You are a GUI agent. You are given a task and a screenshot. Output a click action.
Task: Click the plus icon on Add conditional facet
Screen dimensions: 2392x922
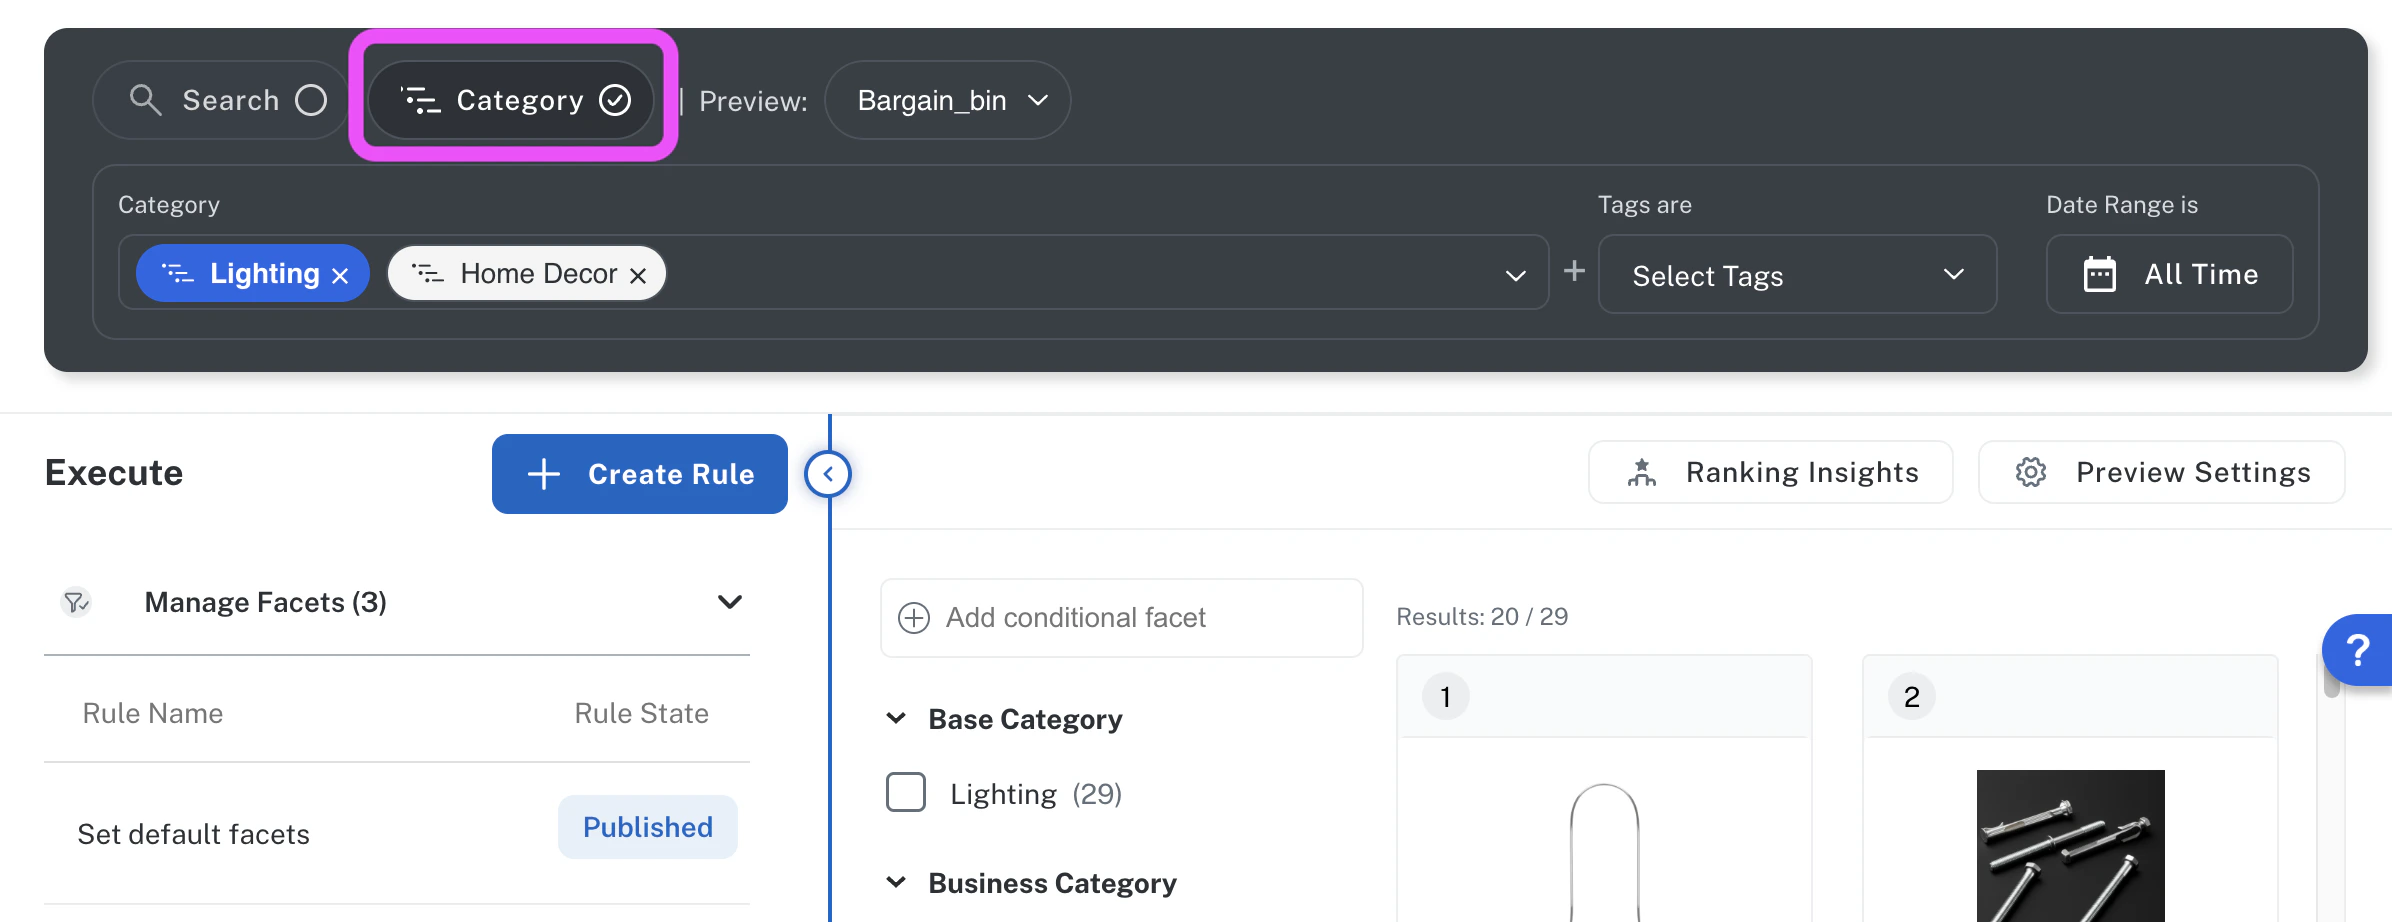pyautogui.click(x=914, y=617)
